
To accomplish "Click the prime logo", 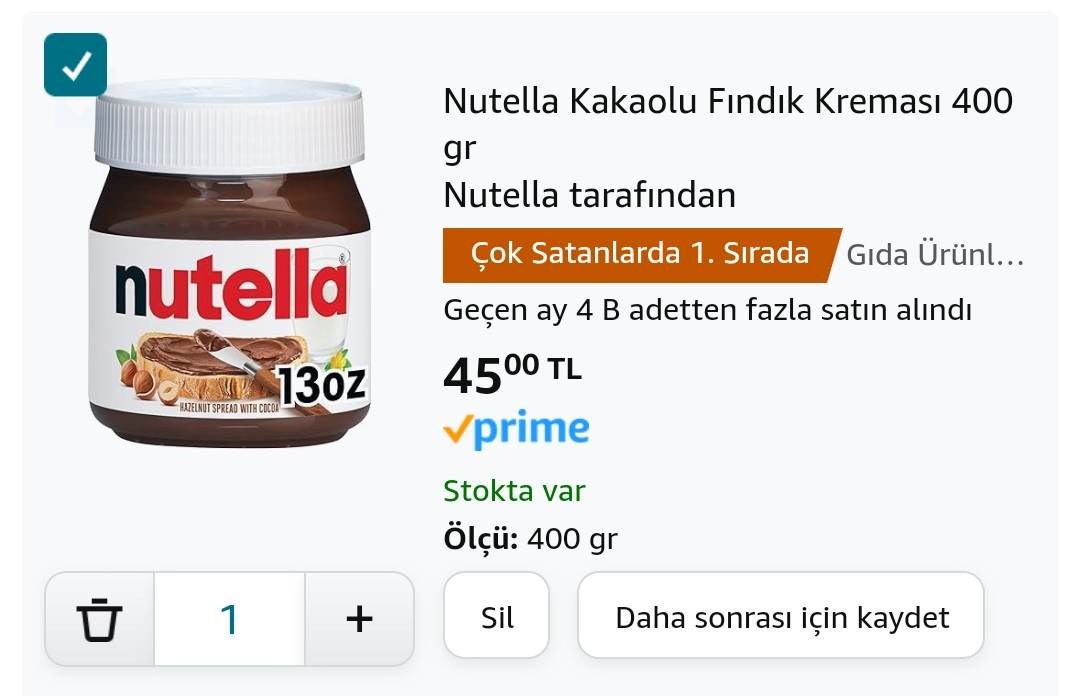I will [x=530, y=430].
